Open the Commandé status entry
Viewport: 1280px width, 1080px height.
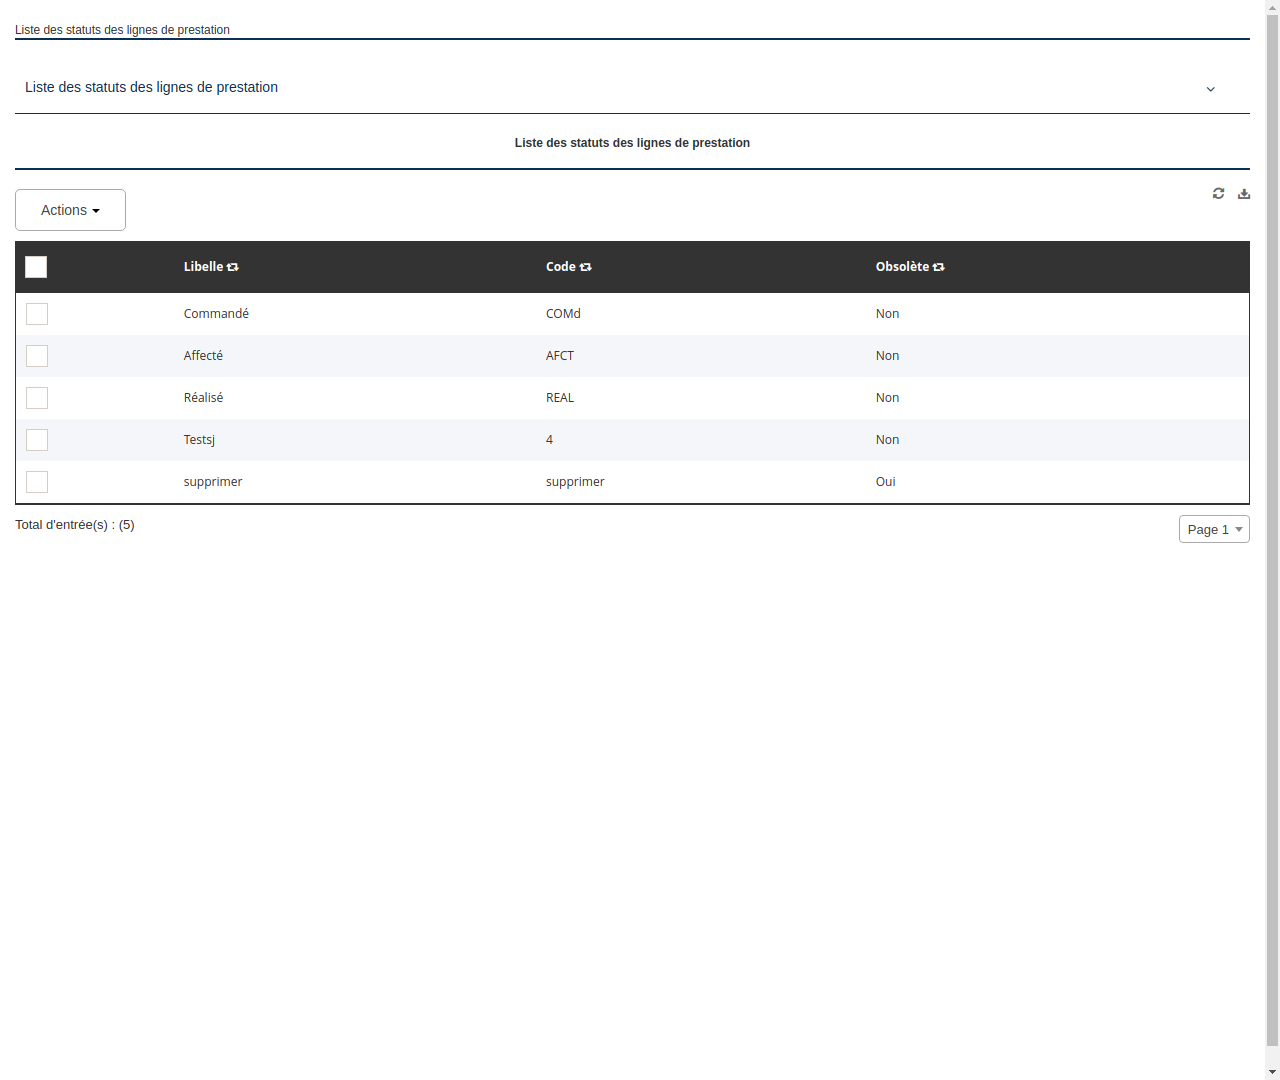pos(216,313)
